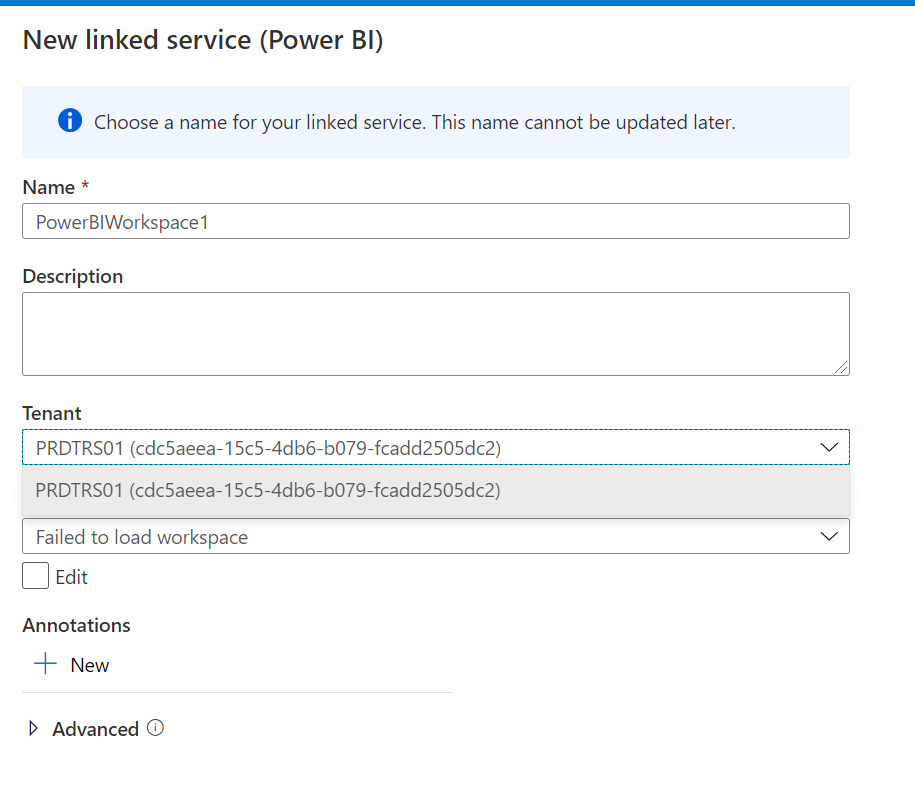Click the info icon in the blue notice banner

(68, 122)
